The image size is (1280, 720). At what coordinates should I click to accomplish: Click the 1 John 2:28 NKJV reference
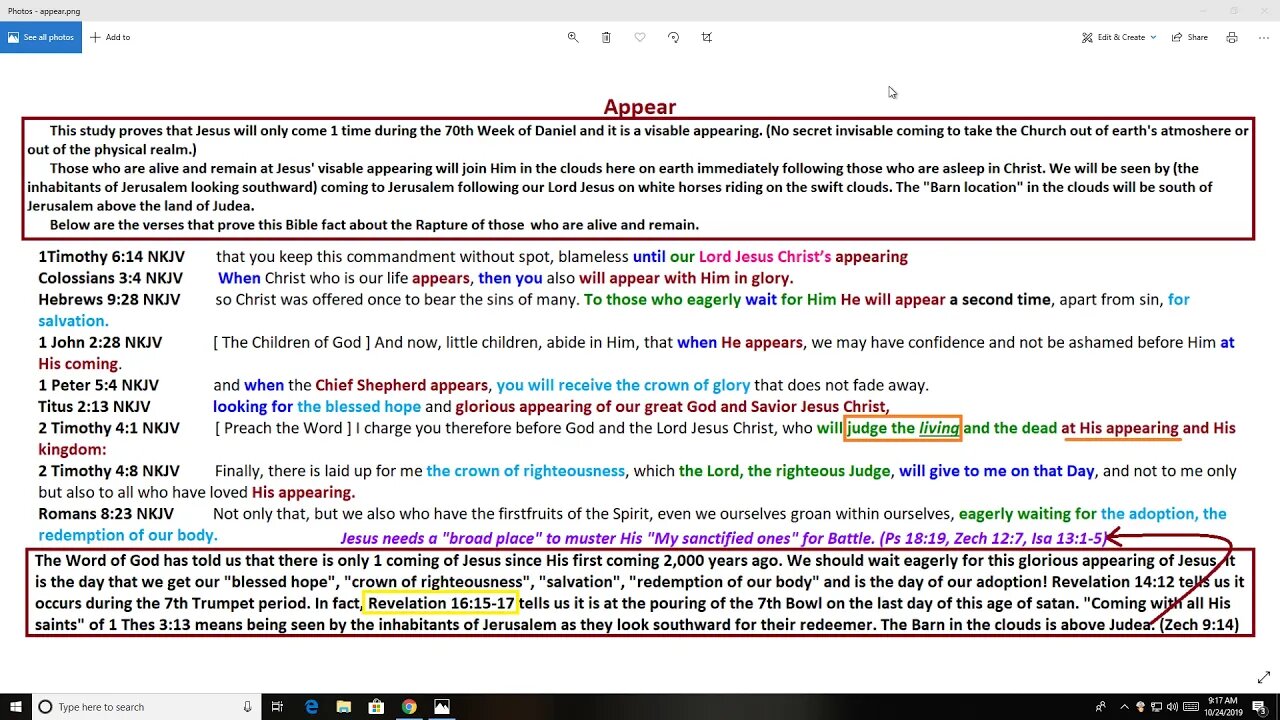pyautogui.click(x=100, y=342)
